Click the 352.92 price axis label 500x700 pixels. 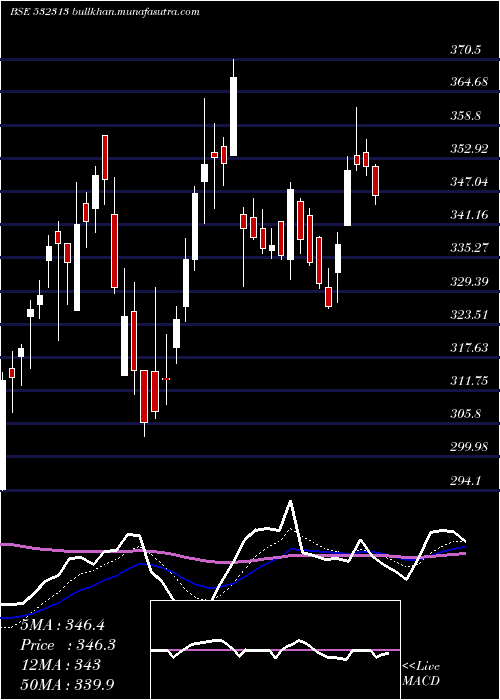(x=469, y=149)
